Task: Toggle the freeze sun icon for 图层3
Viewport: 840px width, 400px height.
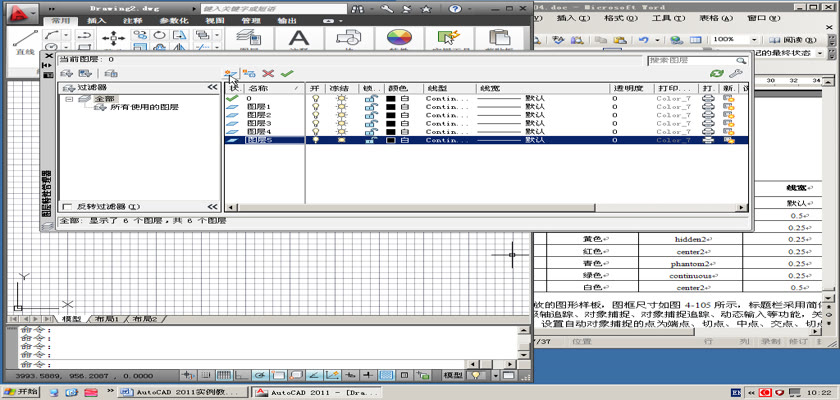Action: click(x=341, y=123)
